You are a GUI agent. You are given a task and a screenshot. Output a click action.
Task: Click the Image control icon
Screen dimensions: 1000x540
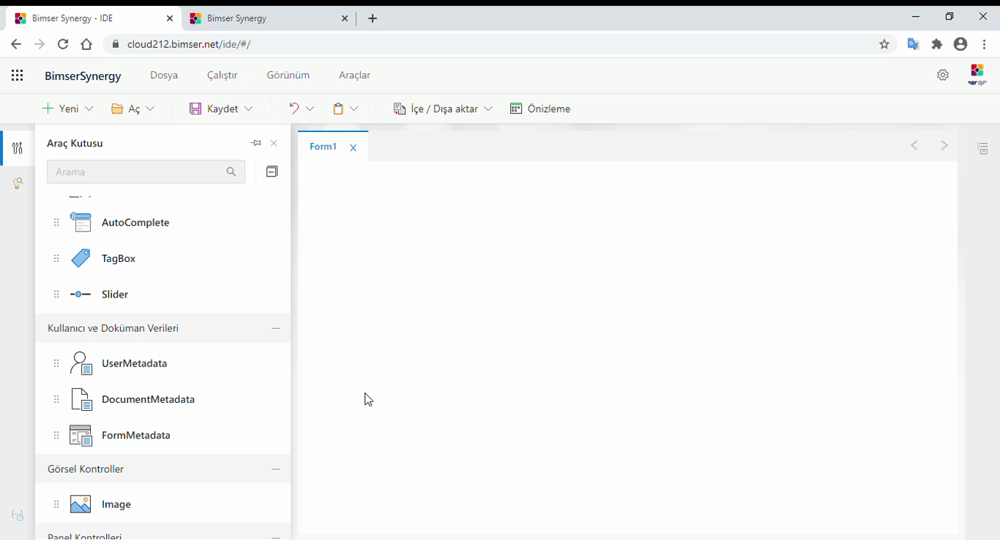(81, 505)
